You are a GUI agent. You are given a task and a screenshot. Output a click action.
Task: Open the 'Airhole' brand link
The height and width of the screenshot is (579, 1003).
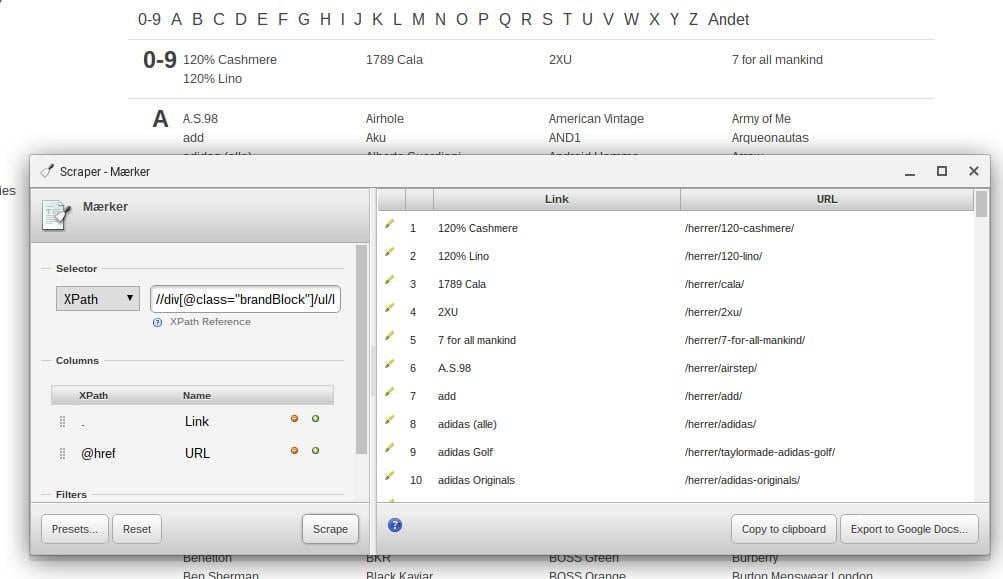(384, 118)
